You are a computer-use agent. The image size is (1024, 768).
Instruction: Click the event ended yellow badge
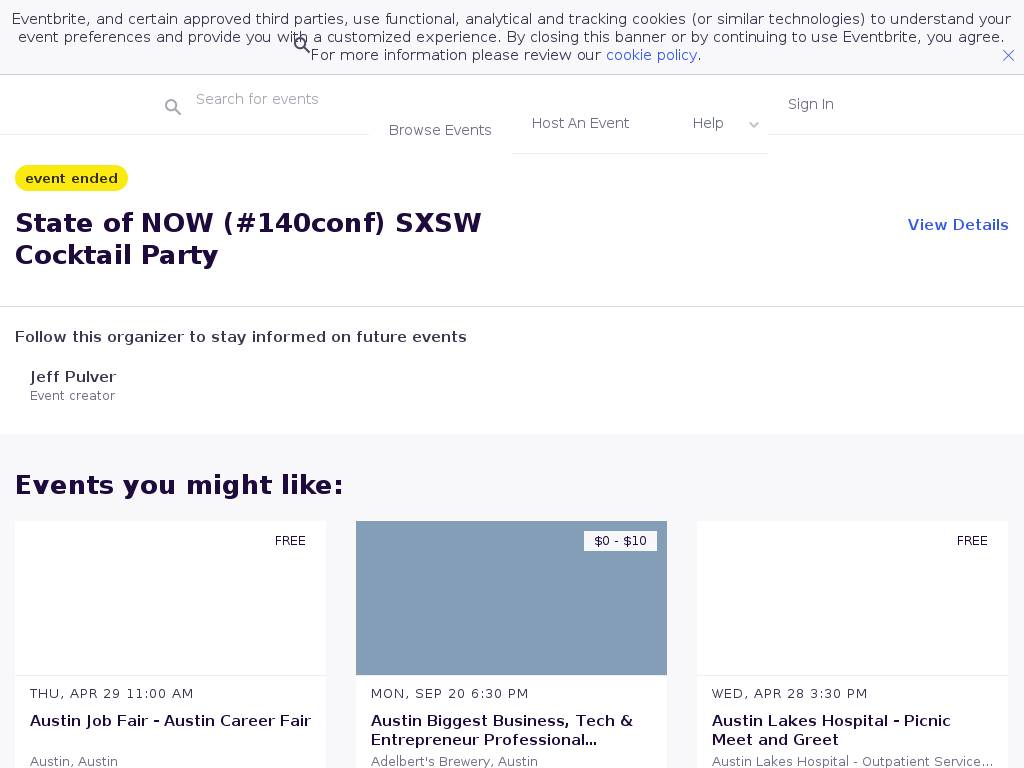point(71,178)
